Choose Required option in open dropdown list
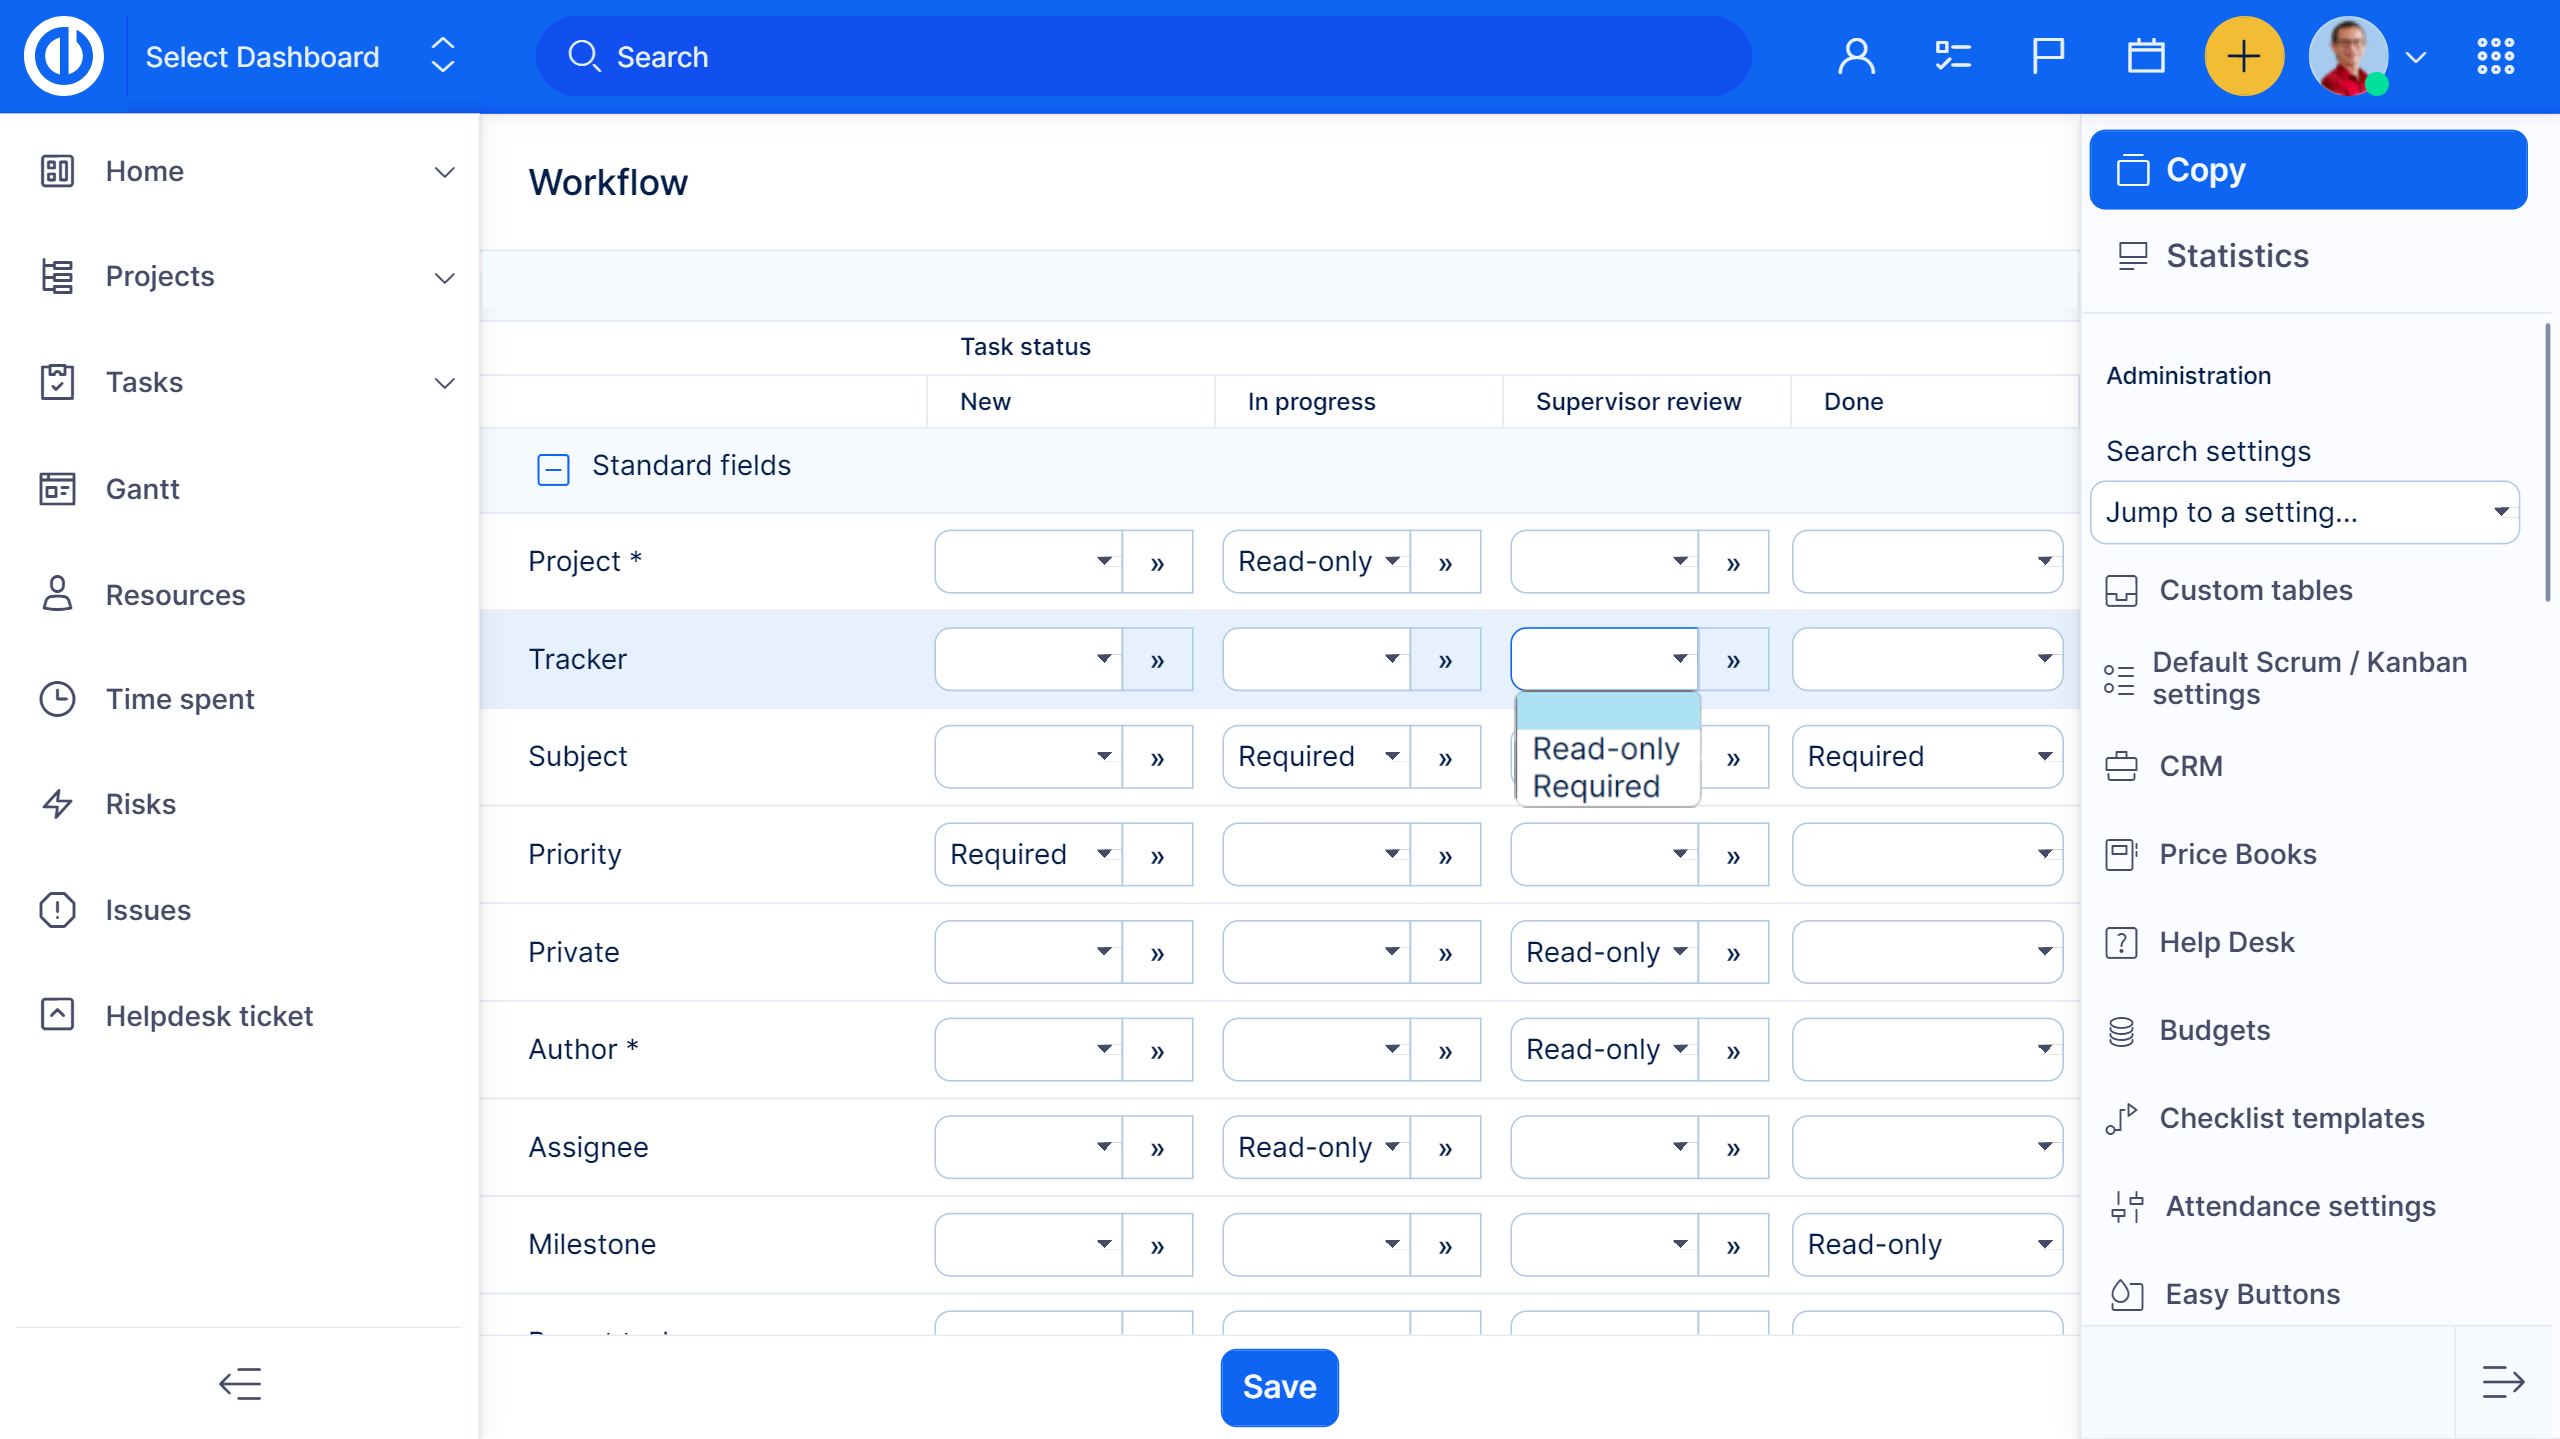The image size is (2560, 1439). (x=1596, y=787)
